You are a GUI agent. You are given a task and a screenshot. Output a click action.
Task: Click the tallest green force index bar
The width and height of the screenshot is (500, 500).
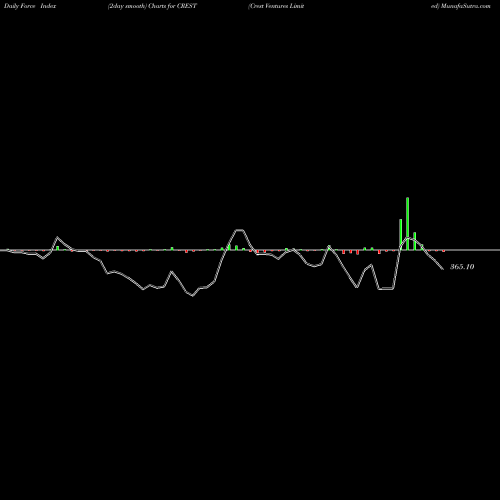(x=407, y=224)
